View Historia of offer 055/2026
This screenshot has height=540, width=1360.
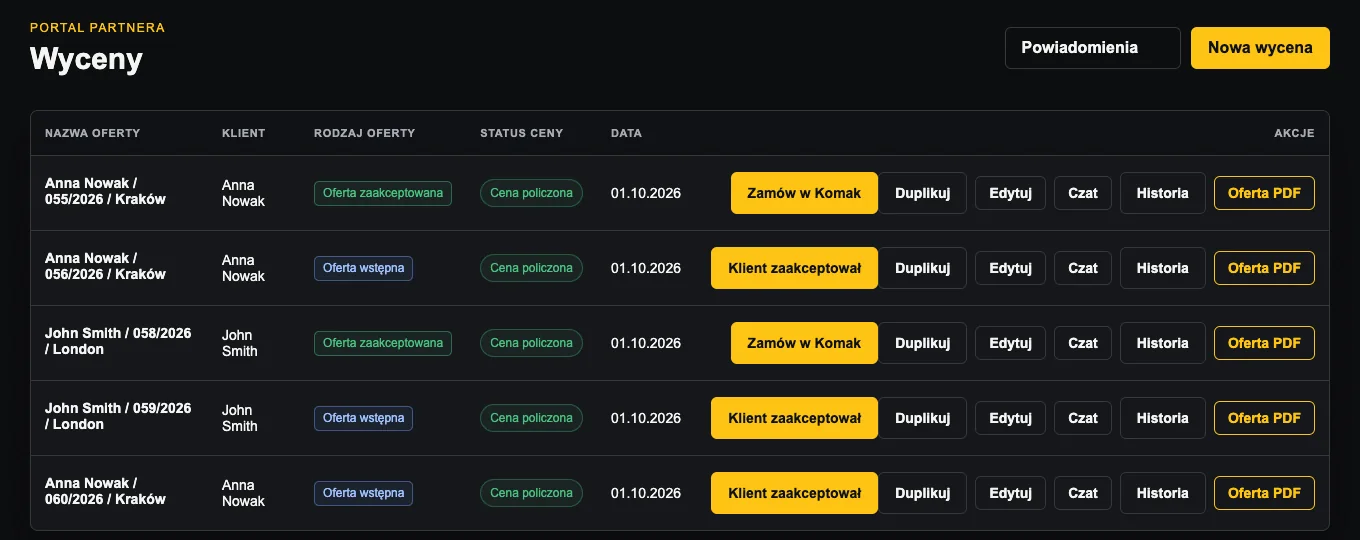(x=1162, y=193)
